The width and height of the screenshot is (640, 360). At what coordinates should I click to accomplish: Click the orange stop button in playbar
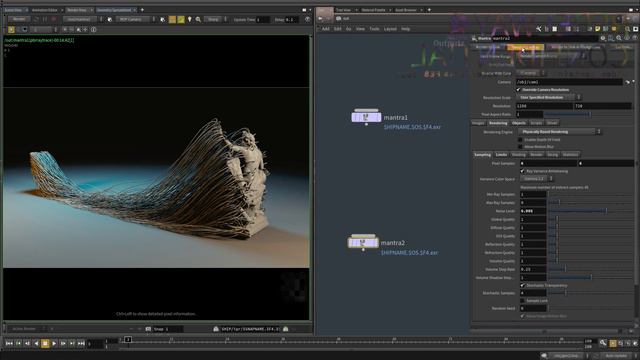click(x=45, y=344)
